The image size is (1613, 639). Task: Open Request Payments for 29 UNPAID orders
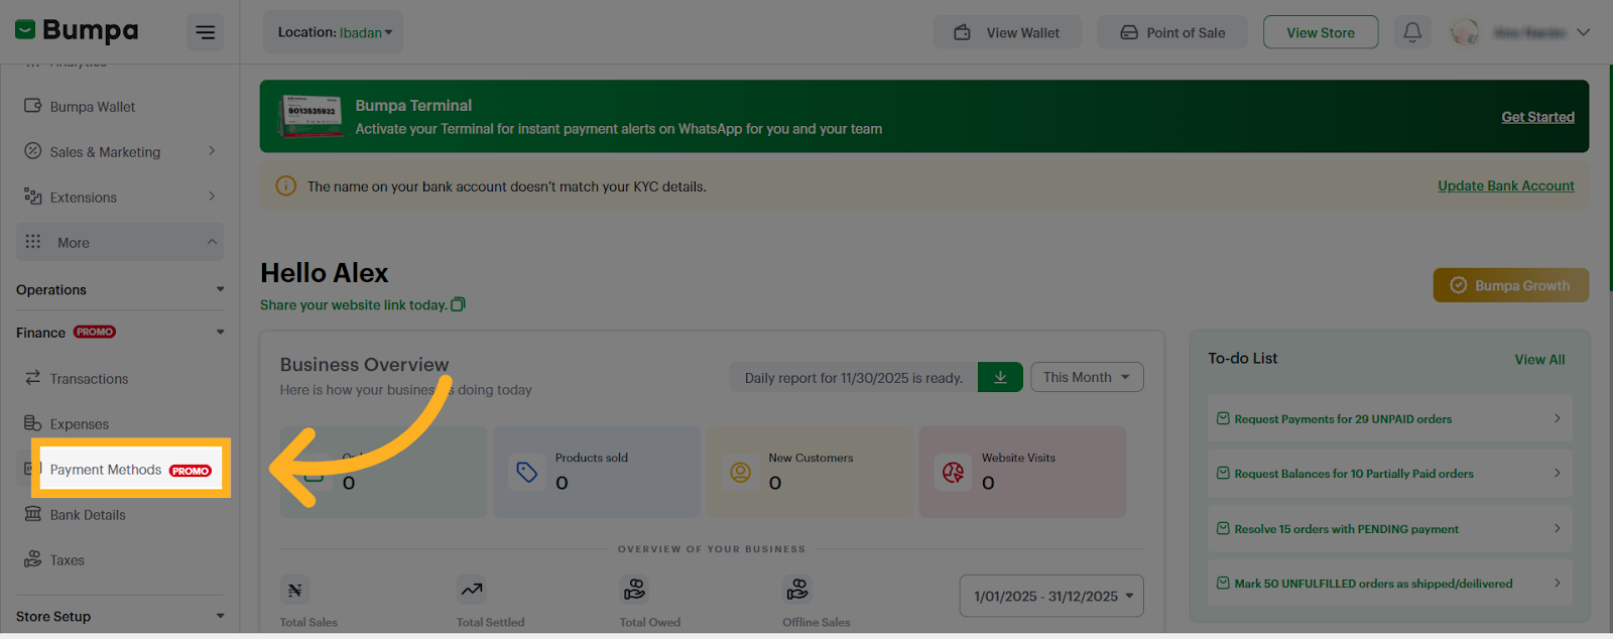click(1389, 419)
